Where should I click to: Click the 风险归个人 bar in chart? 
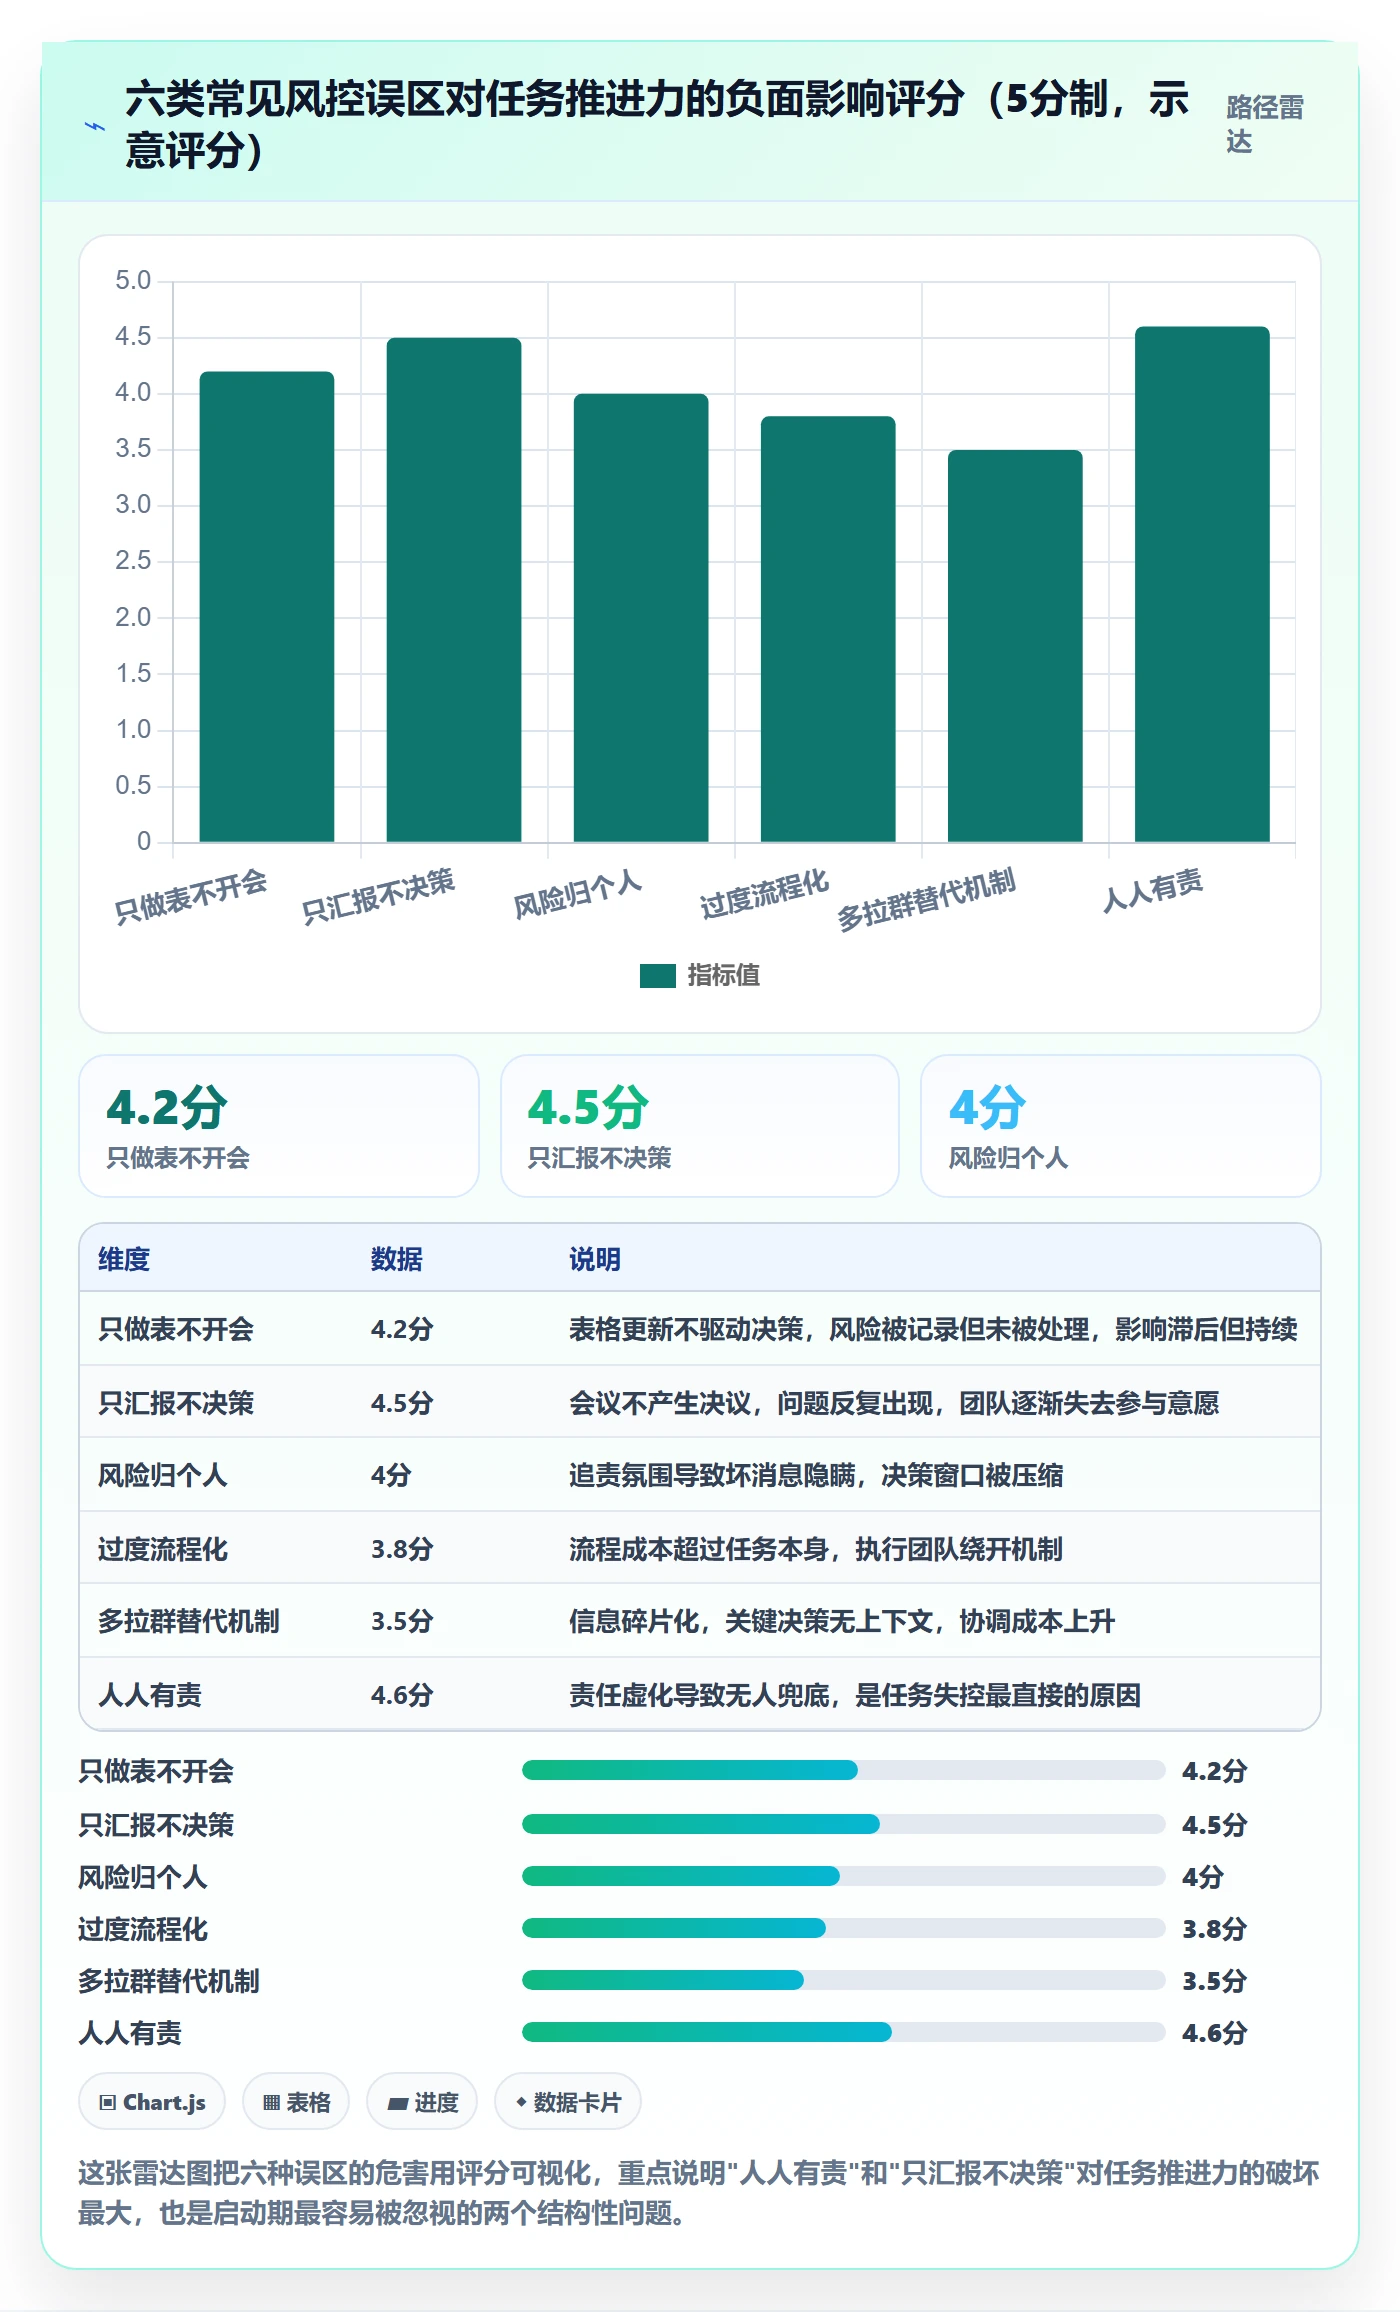641,618
